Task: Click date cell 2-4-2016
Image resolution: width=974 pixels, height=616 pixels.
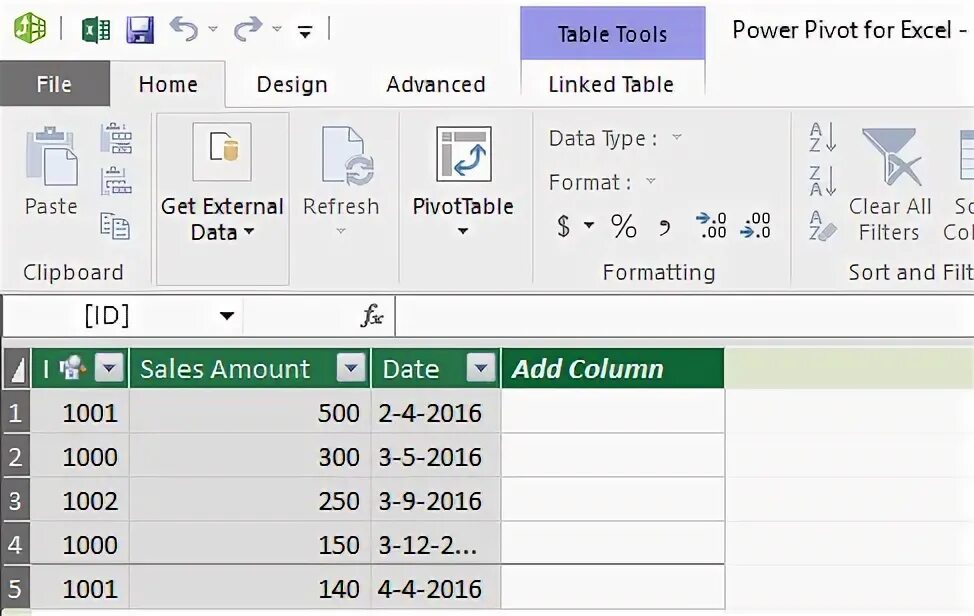Action: coord(436,412)
